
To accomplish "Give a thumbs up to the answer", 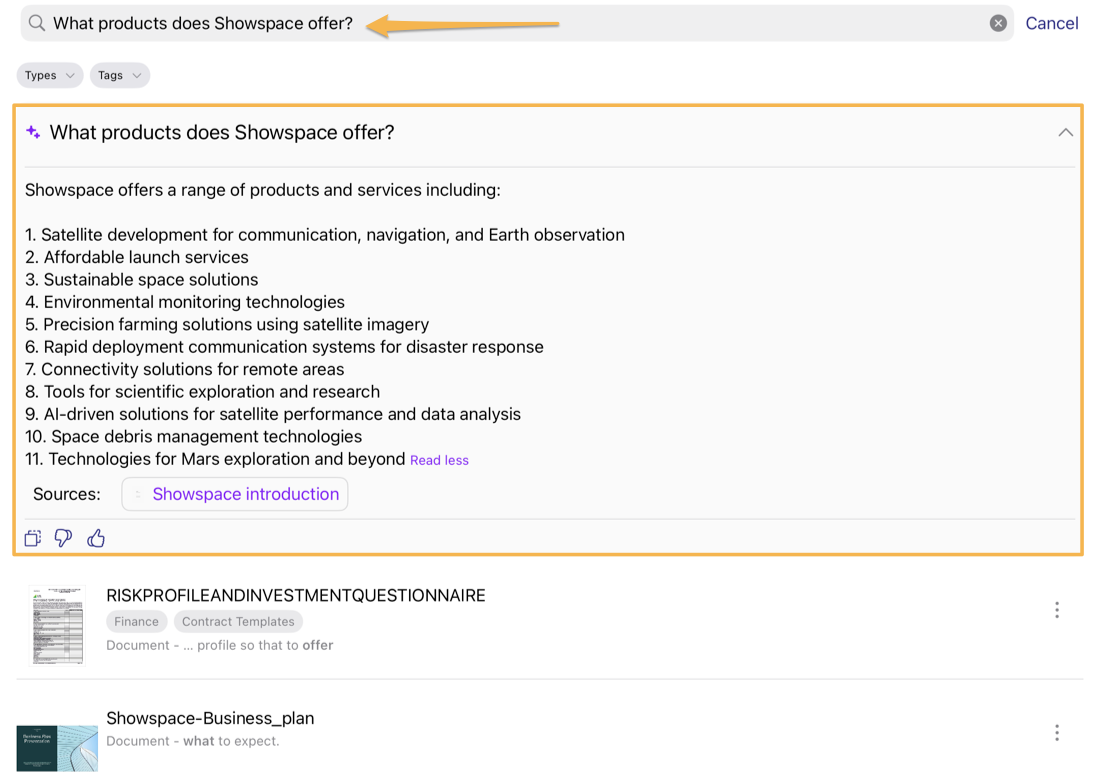I will point(96,538).
